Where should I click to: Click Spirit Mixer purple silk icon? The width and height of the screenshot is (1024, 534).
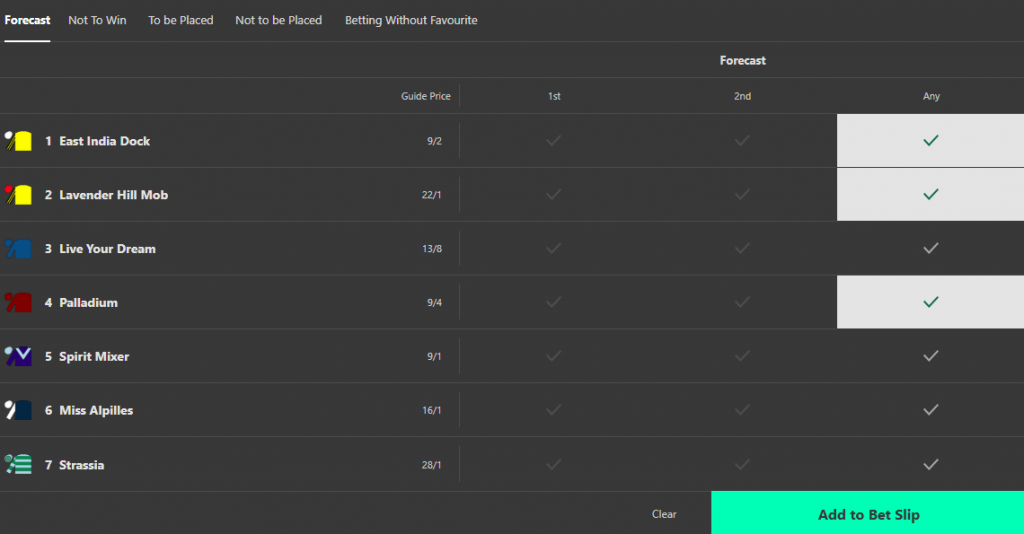coord(19,356)
